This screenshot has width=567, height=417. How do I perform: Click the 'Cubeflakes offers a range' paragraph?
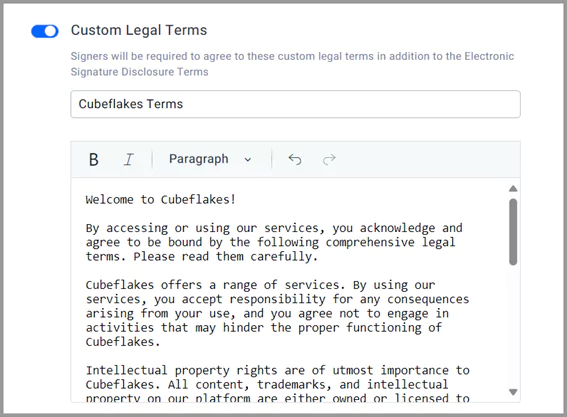277,313
